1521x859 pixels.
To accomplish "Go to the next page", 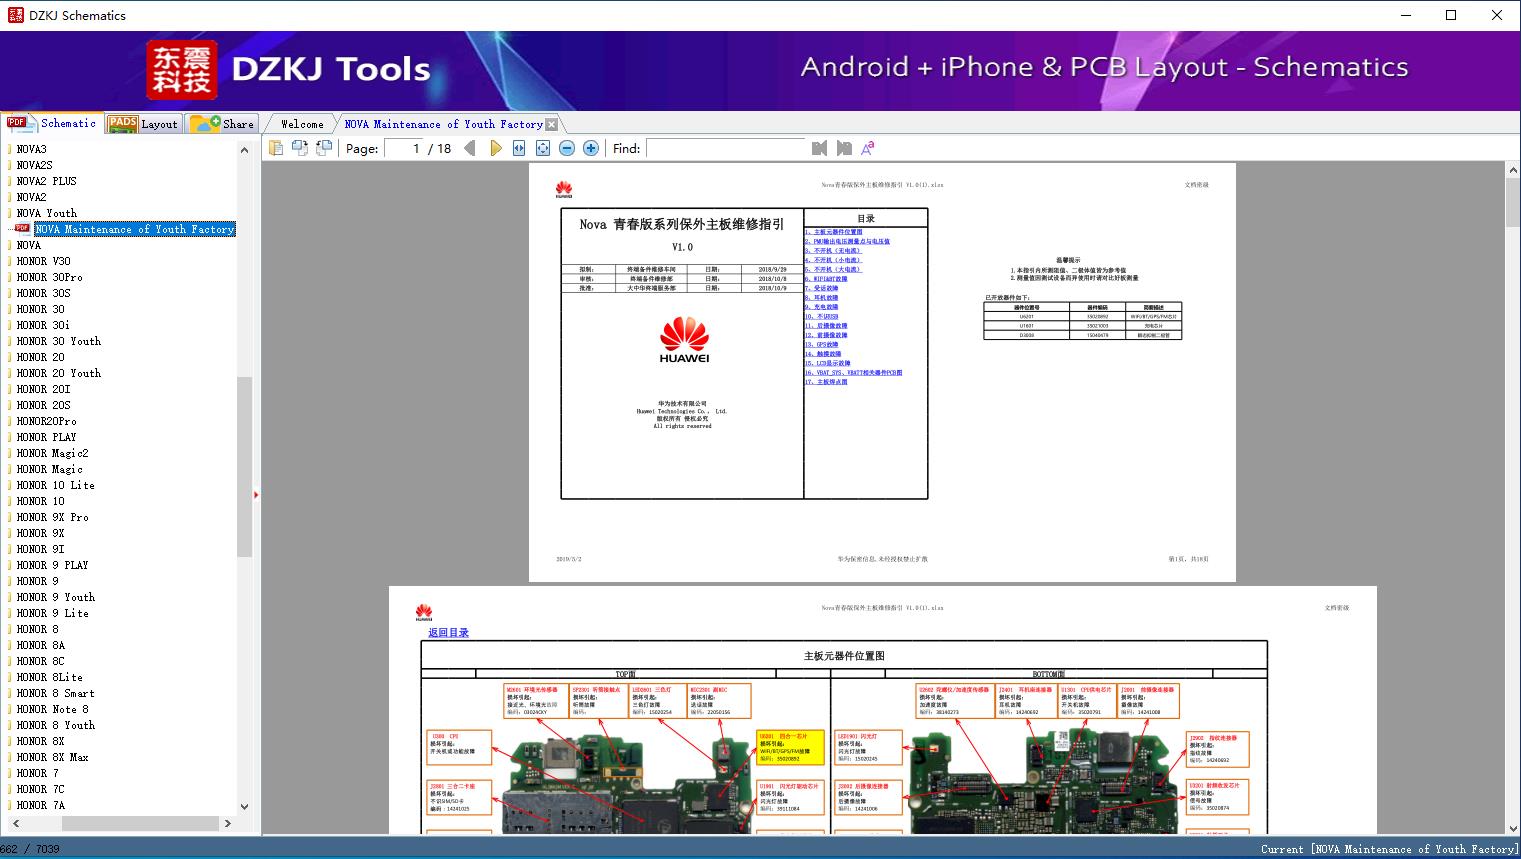I will (495, 148).
